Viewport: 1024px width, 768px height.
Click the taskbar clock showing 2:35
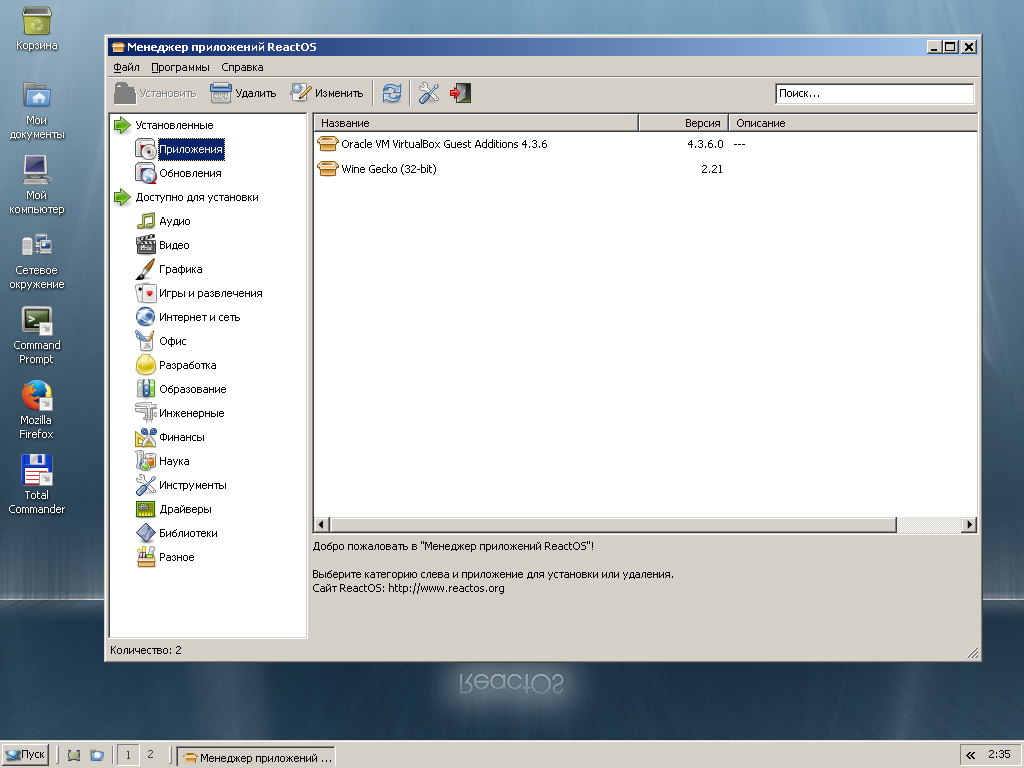pos(999,754)
